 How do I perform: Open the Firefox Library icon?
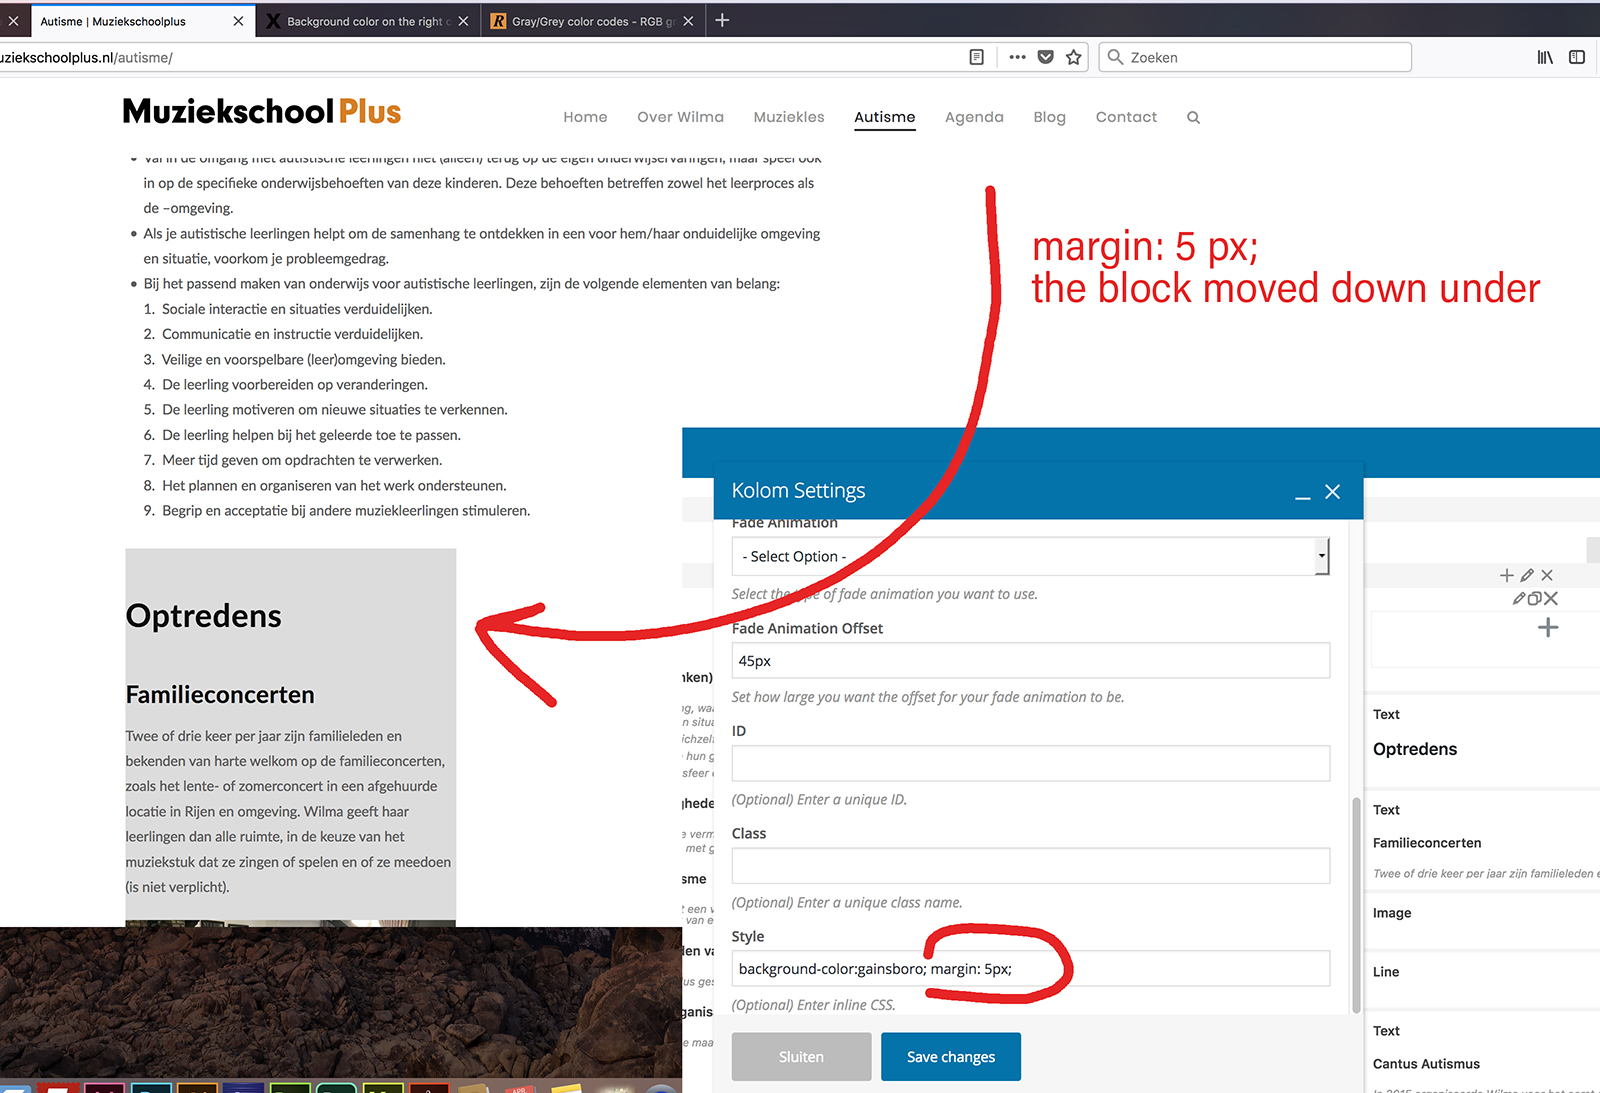pos(1545,57)
